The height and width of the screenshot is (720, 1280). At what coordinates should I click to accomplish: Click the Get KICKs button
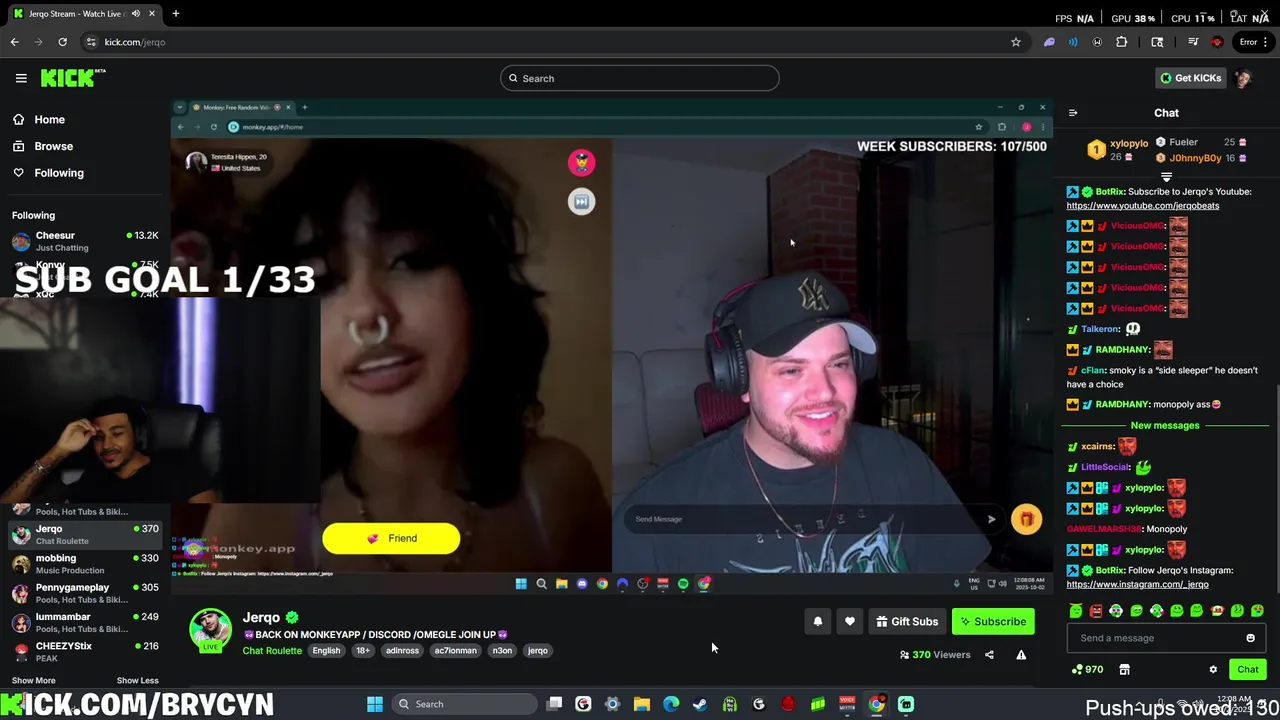(1190, 78)
